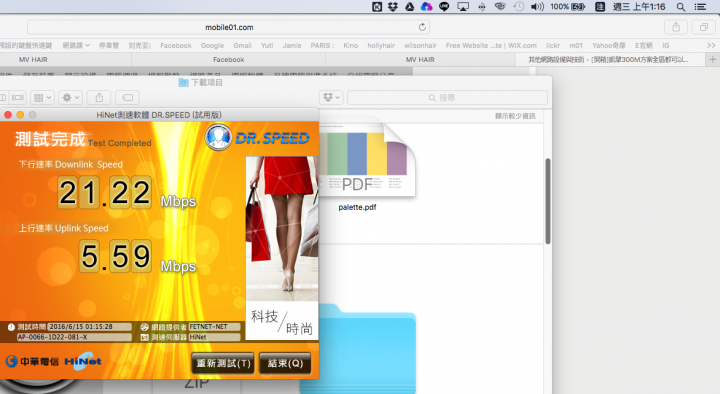Image resolution: width=720 pixels, height=394 pixels.
Task: Click the Finder edit tags button
Action: click(x=127, y=97)
